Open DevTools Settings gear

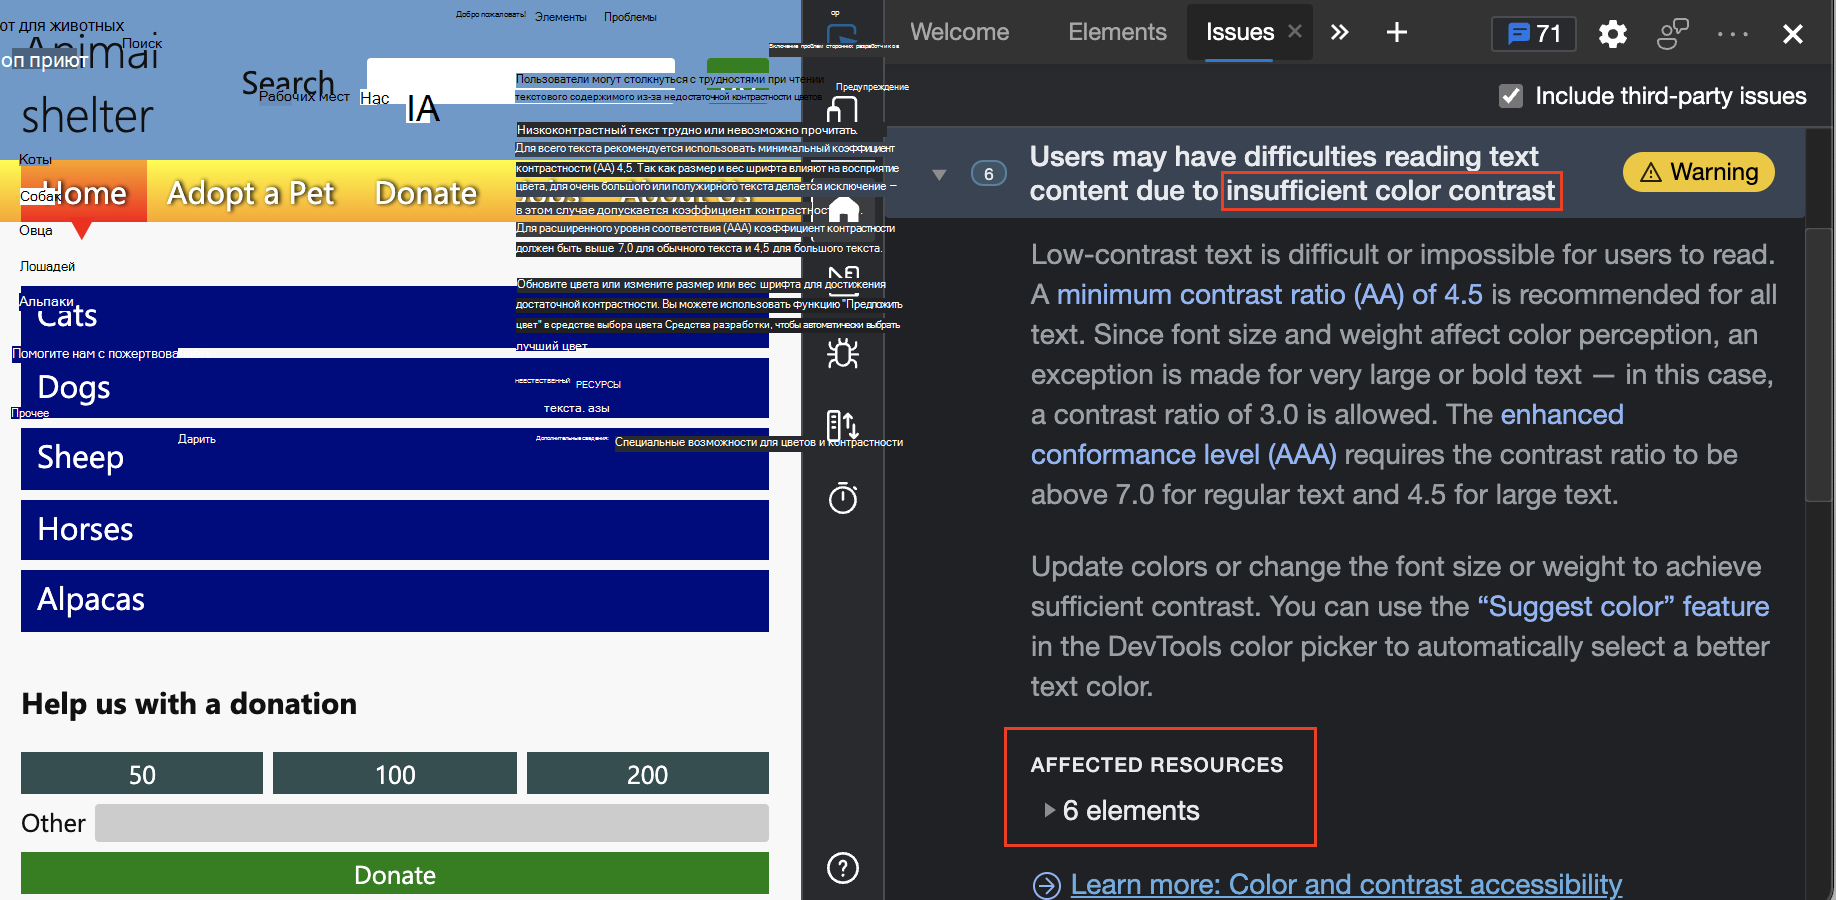click(x=1613, y=34)
